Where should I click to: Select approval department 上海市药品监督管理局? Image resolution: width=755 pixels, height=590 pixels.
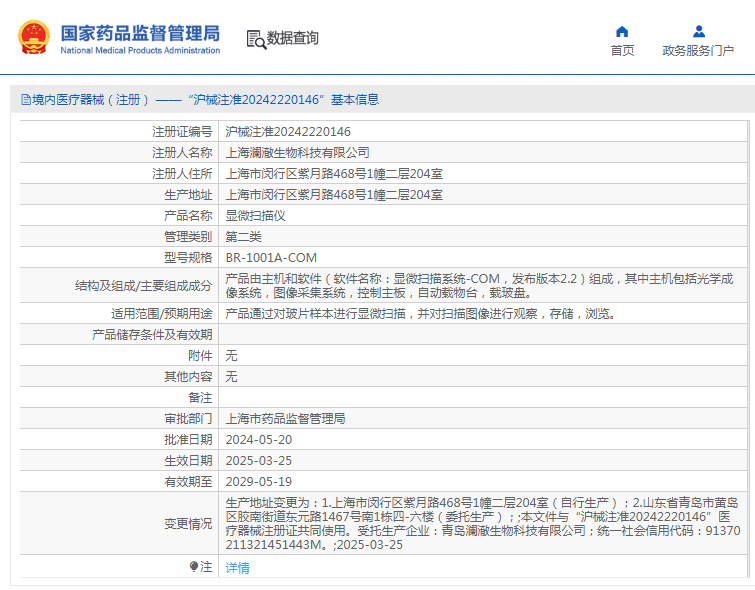pos(286,419)
